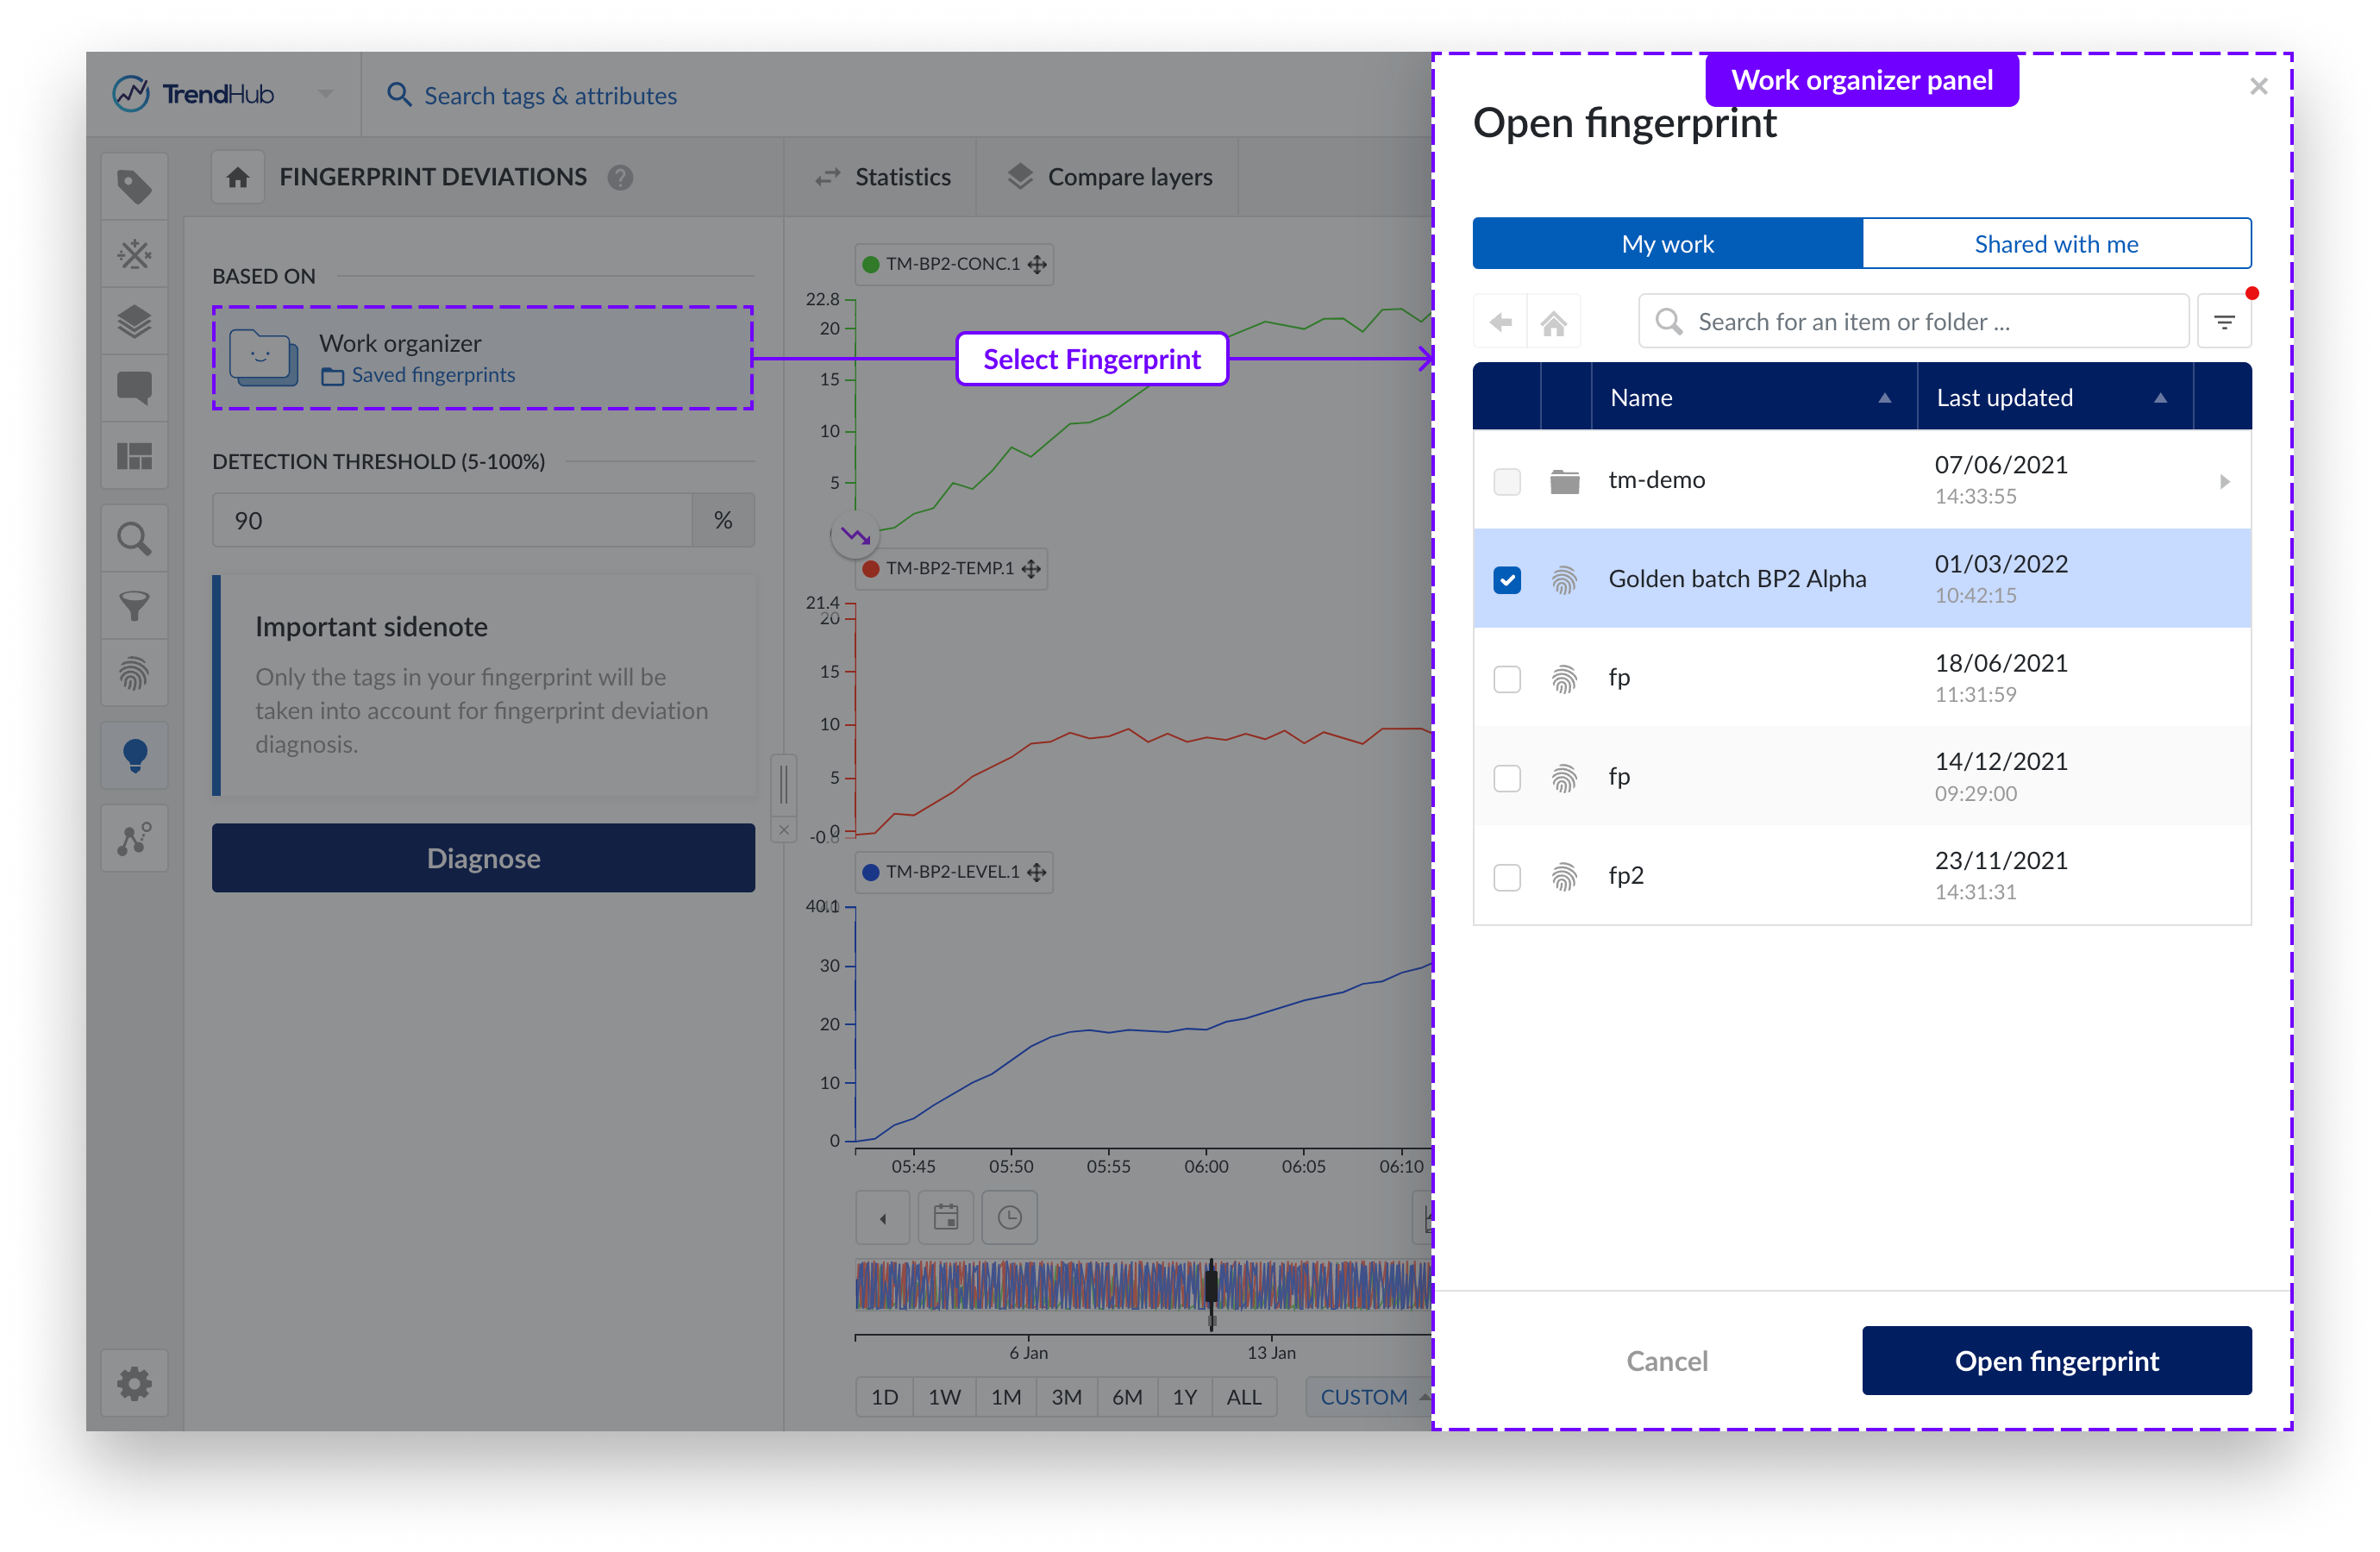The height and width of the screenshot is (1552, 2380).
Task: Uncheck the Golden batch BP2 Alpha checkbox
Action: (x=1506, y=580)
